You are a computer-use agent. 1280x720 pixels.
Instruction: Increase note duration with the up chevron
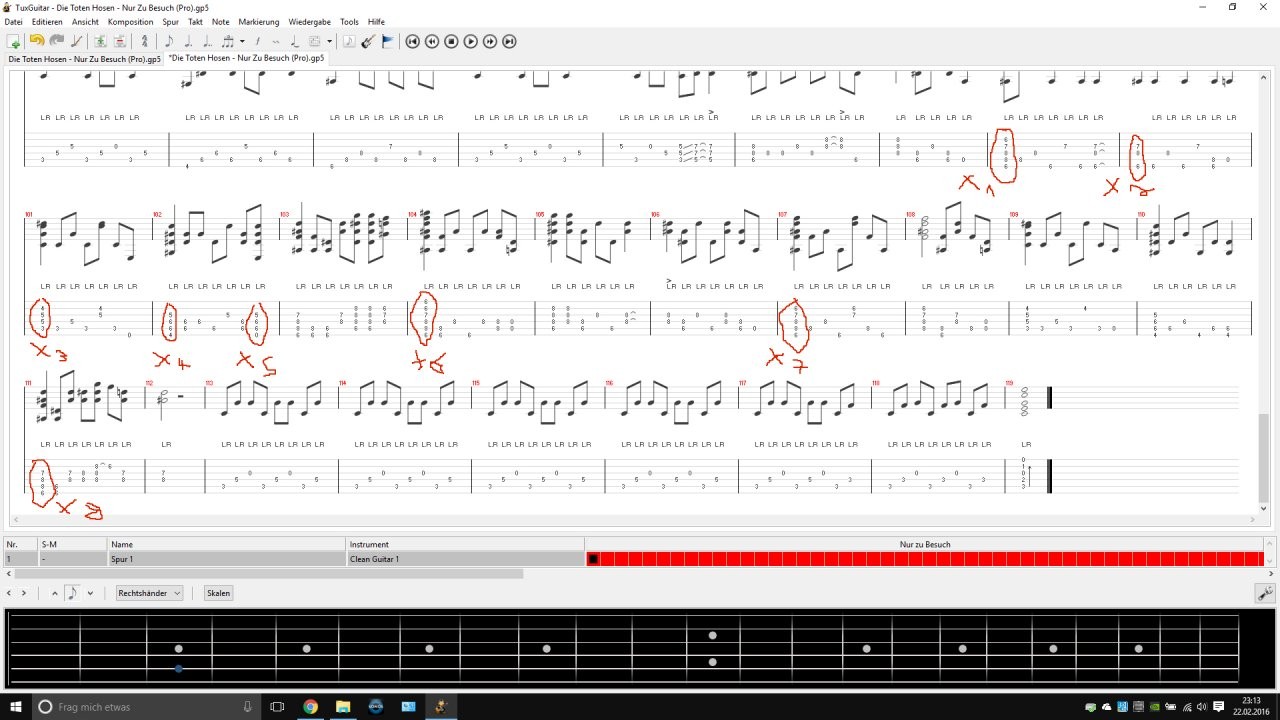click(55, 593)
